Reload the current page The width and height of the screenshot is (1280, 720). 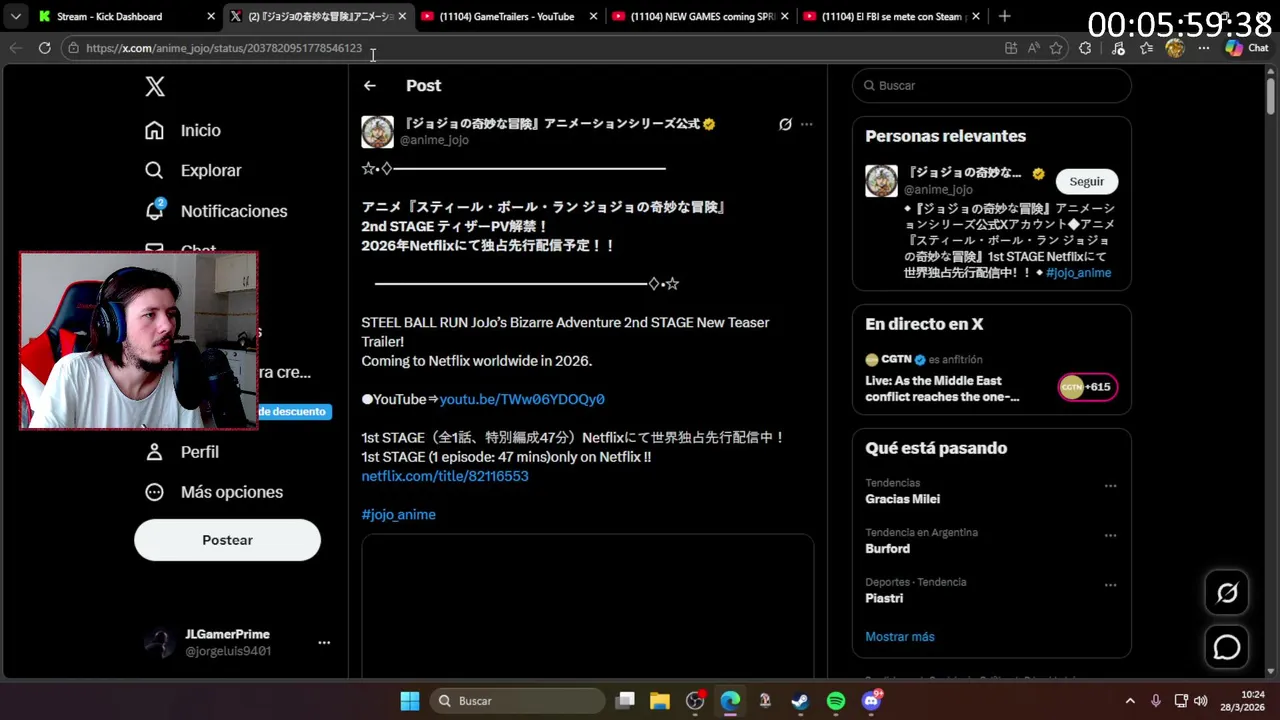(44, 48)
